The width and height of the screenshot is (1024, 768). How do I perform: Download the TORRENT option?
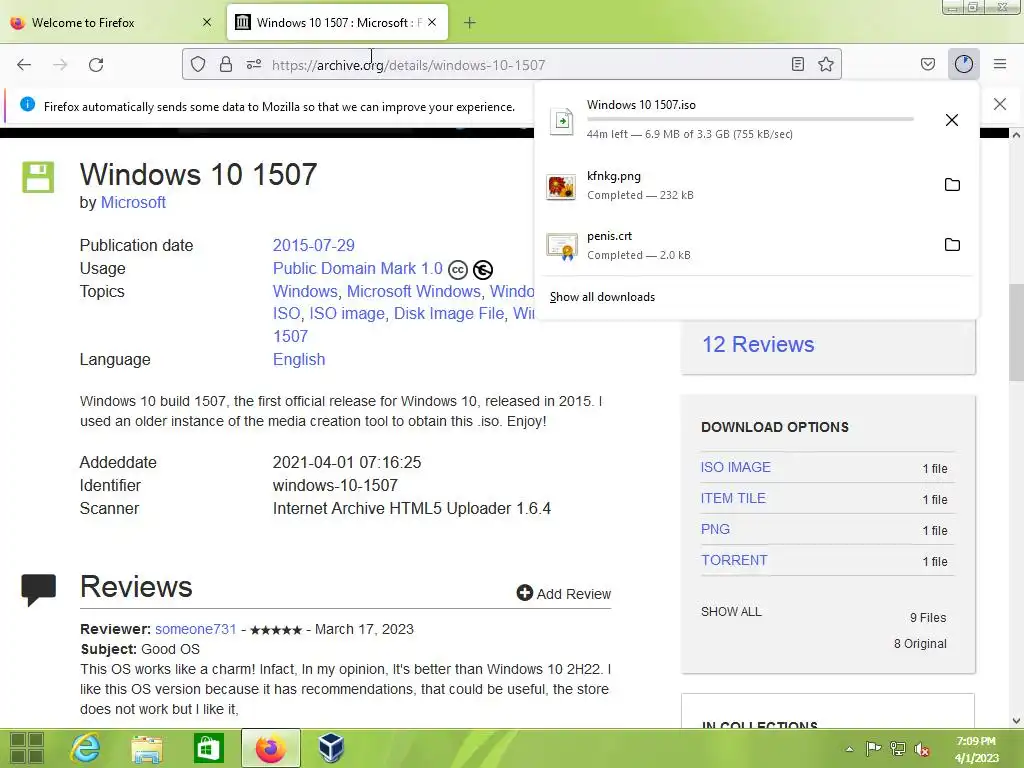tap(734, 560)
